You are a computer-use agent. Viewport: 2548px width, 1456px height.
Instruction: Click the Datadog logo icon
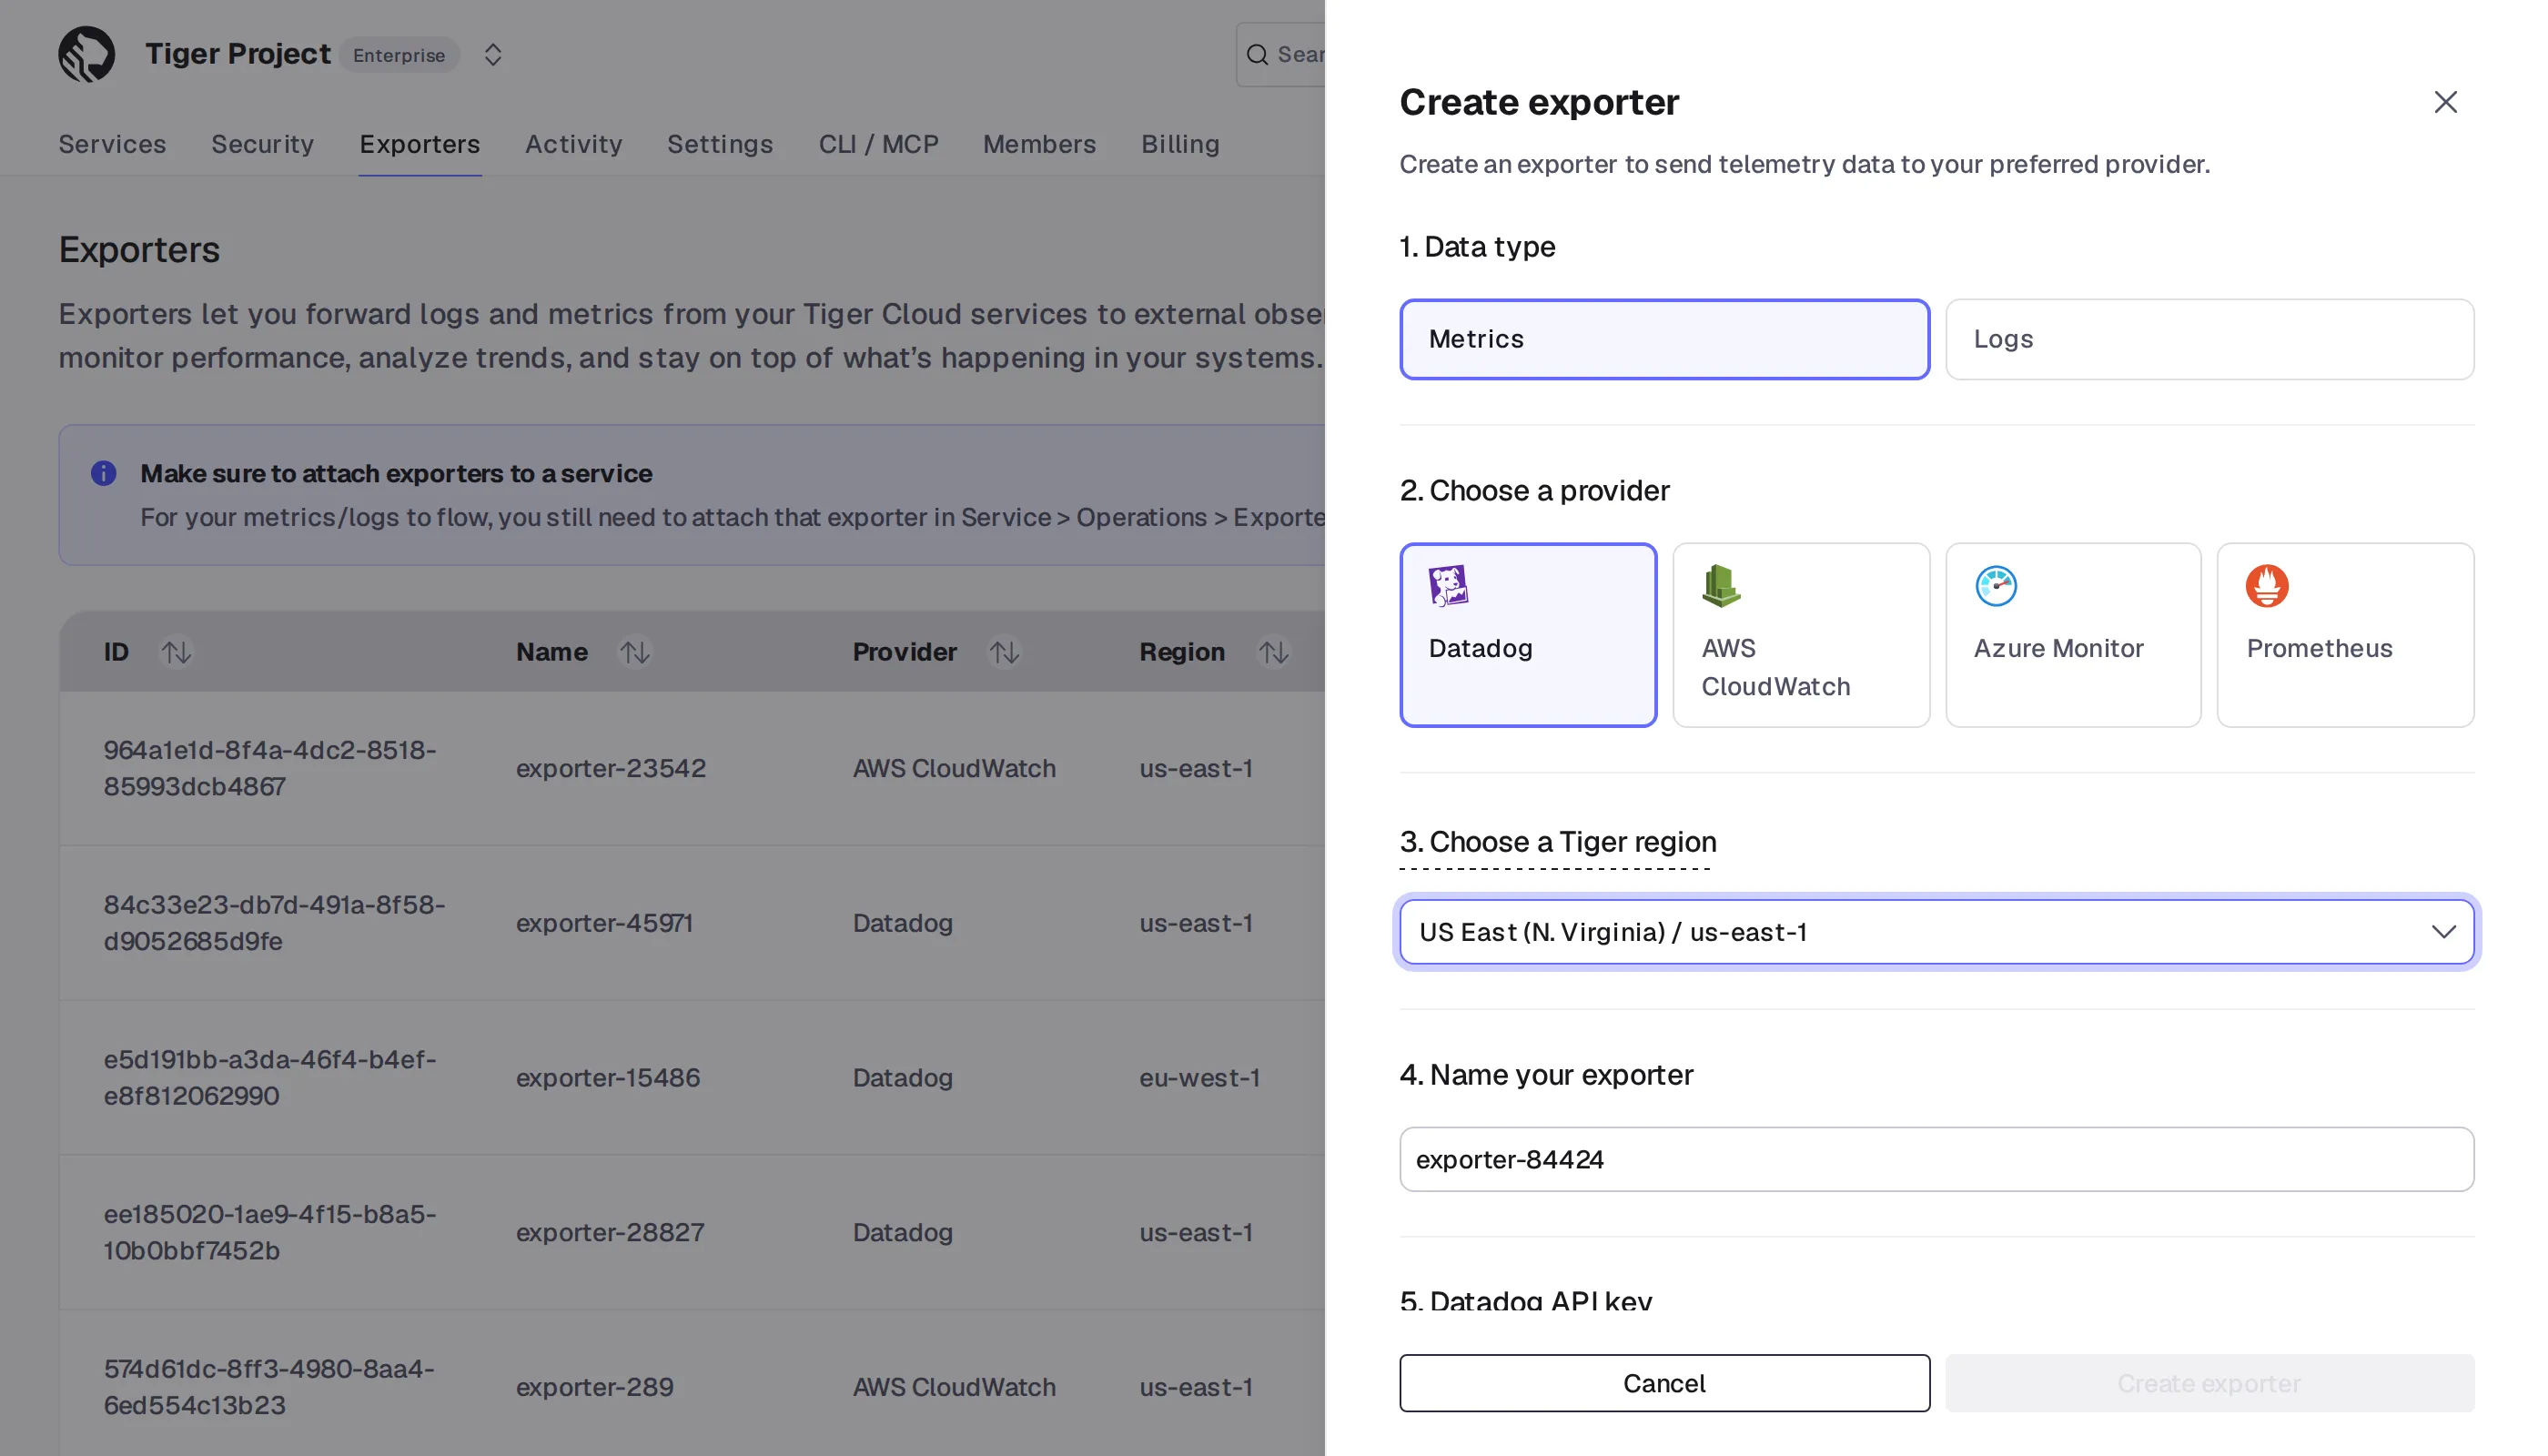coord(1448,586)
